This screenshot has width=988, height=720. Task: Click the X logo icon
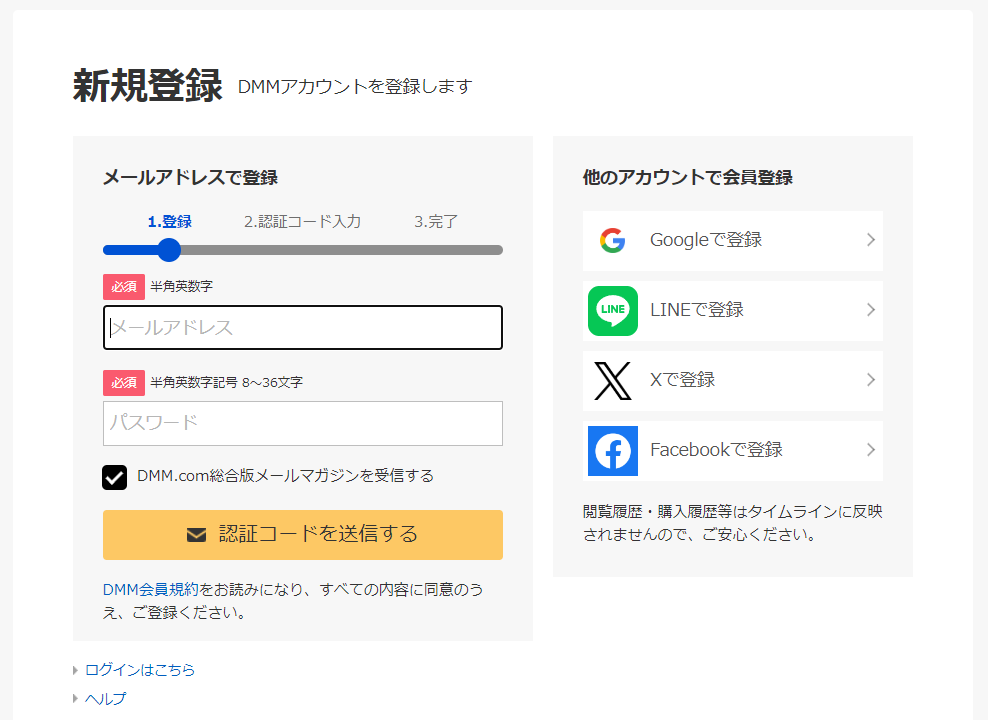tap(612, 380)
